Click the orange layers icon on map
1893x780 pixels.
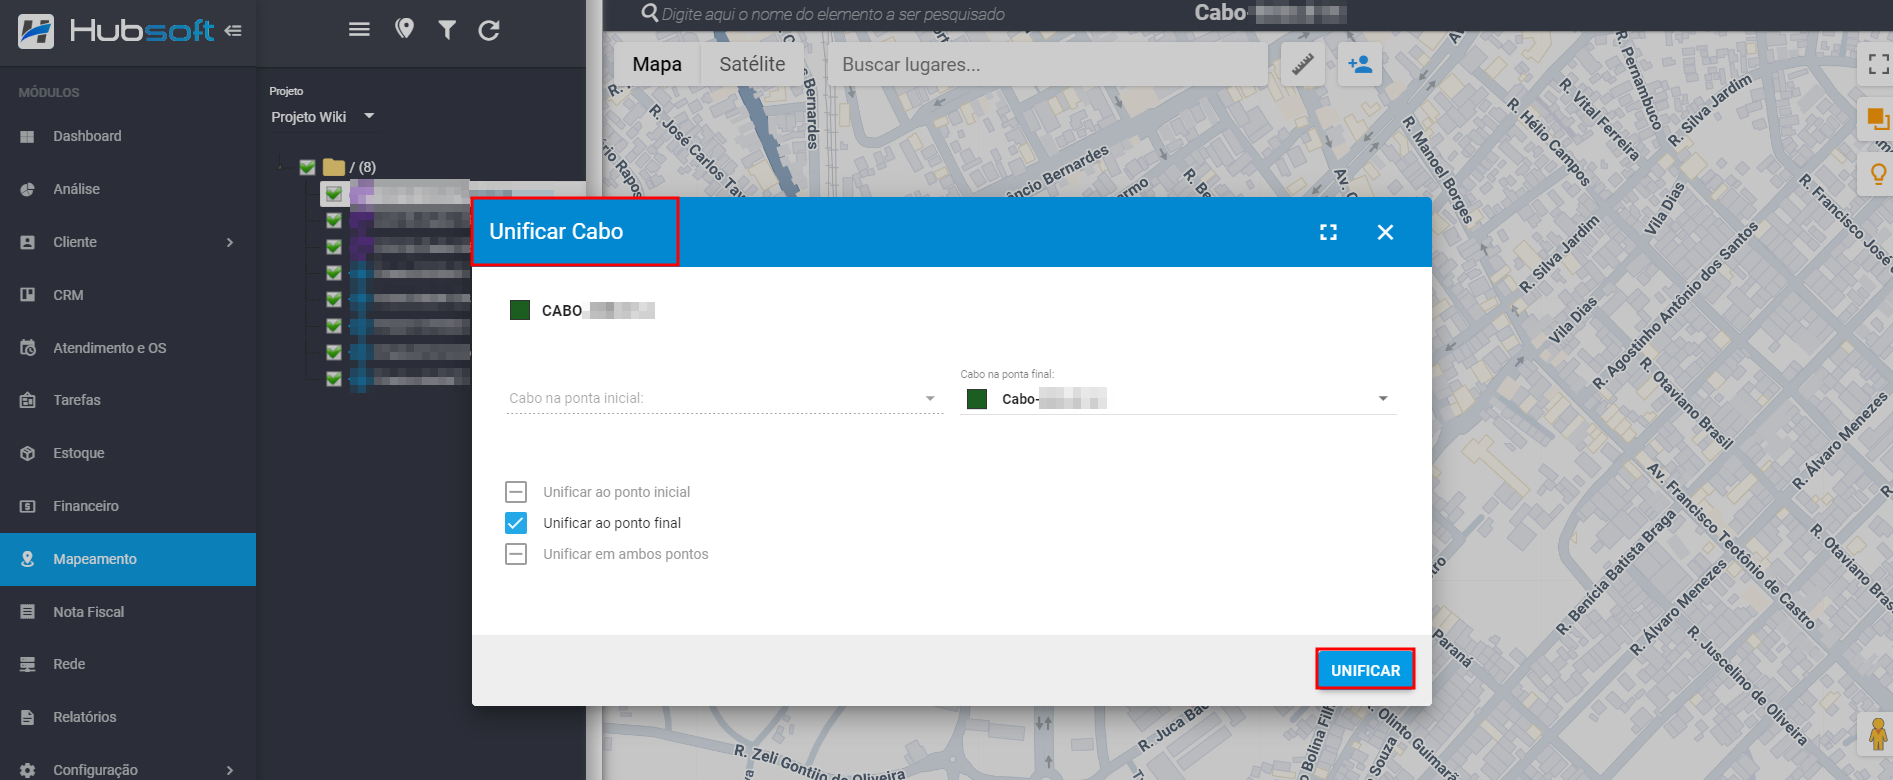(1877, 119)
